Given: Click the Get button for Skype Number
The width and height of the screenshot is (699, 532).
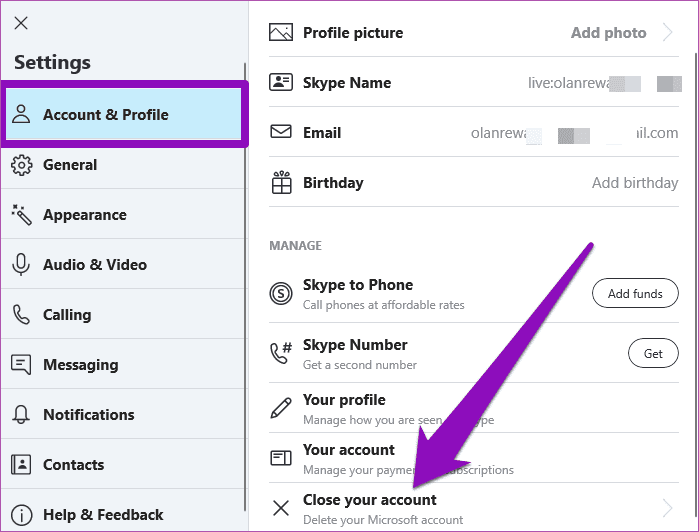Looking at the screenshot, I should point(653,353).
